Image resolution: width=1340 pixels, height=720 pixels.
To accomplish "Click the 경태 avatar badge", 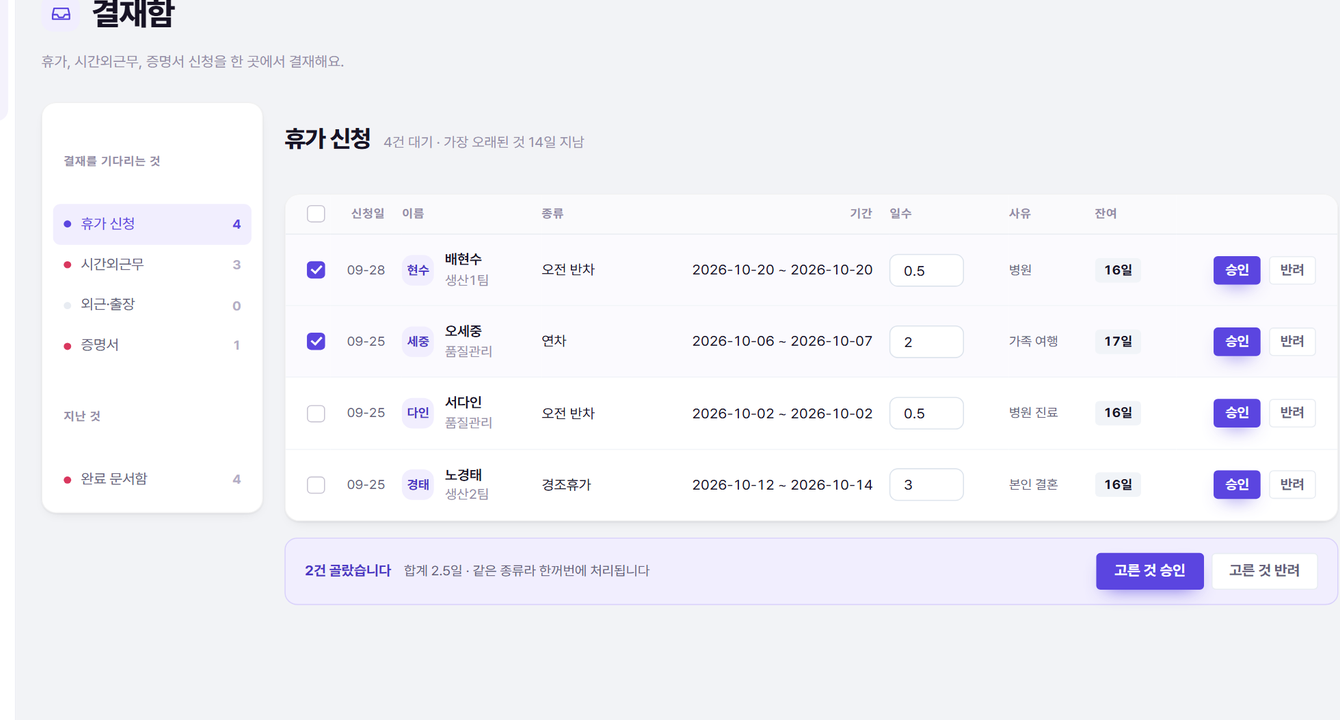I will [x=418, y=485].
